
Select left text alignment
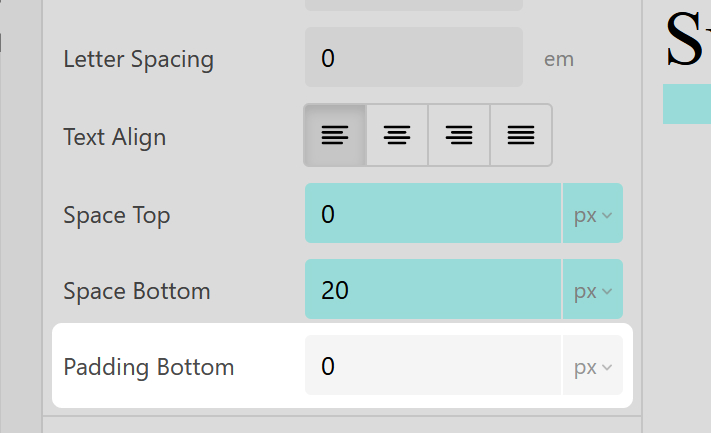click(335, 135)
